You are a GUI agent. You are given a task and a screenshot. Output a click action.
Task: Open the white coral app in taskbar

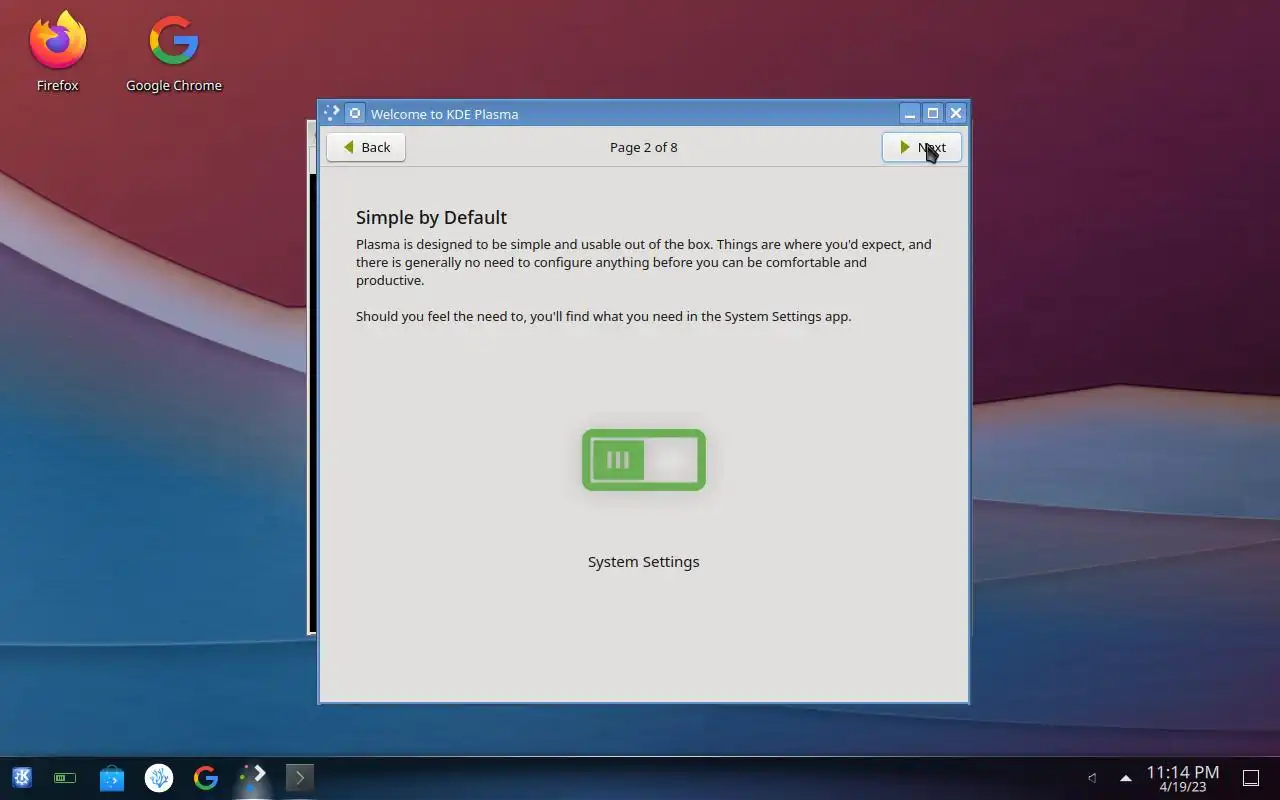point(159,777)
